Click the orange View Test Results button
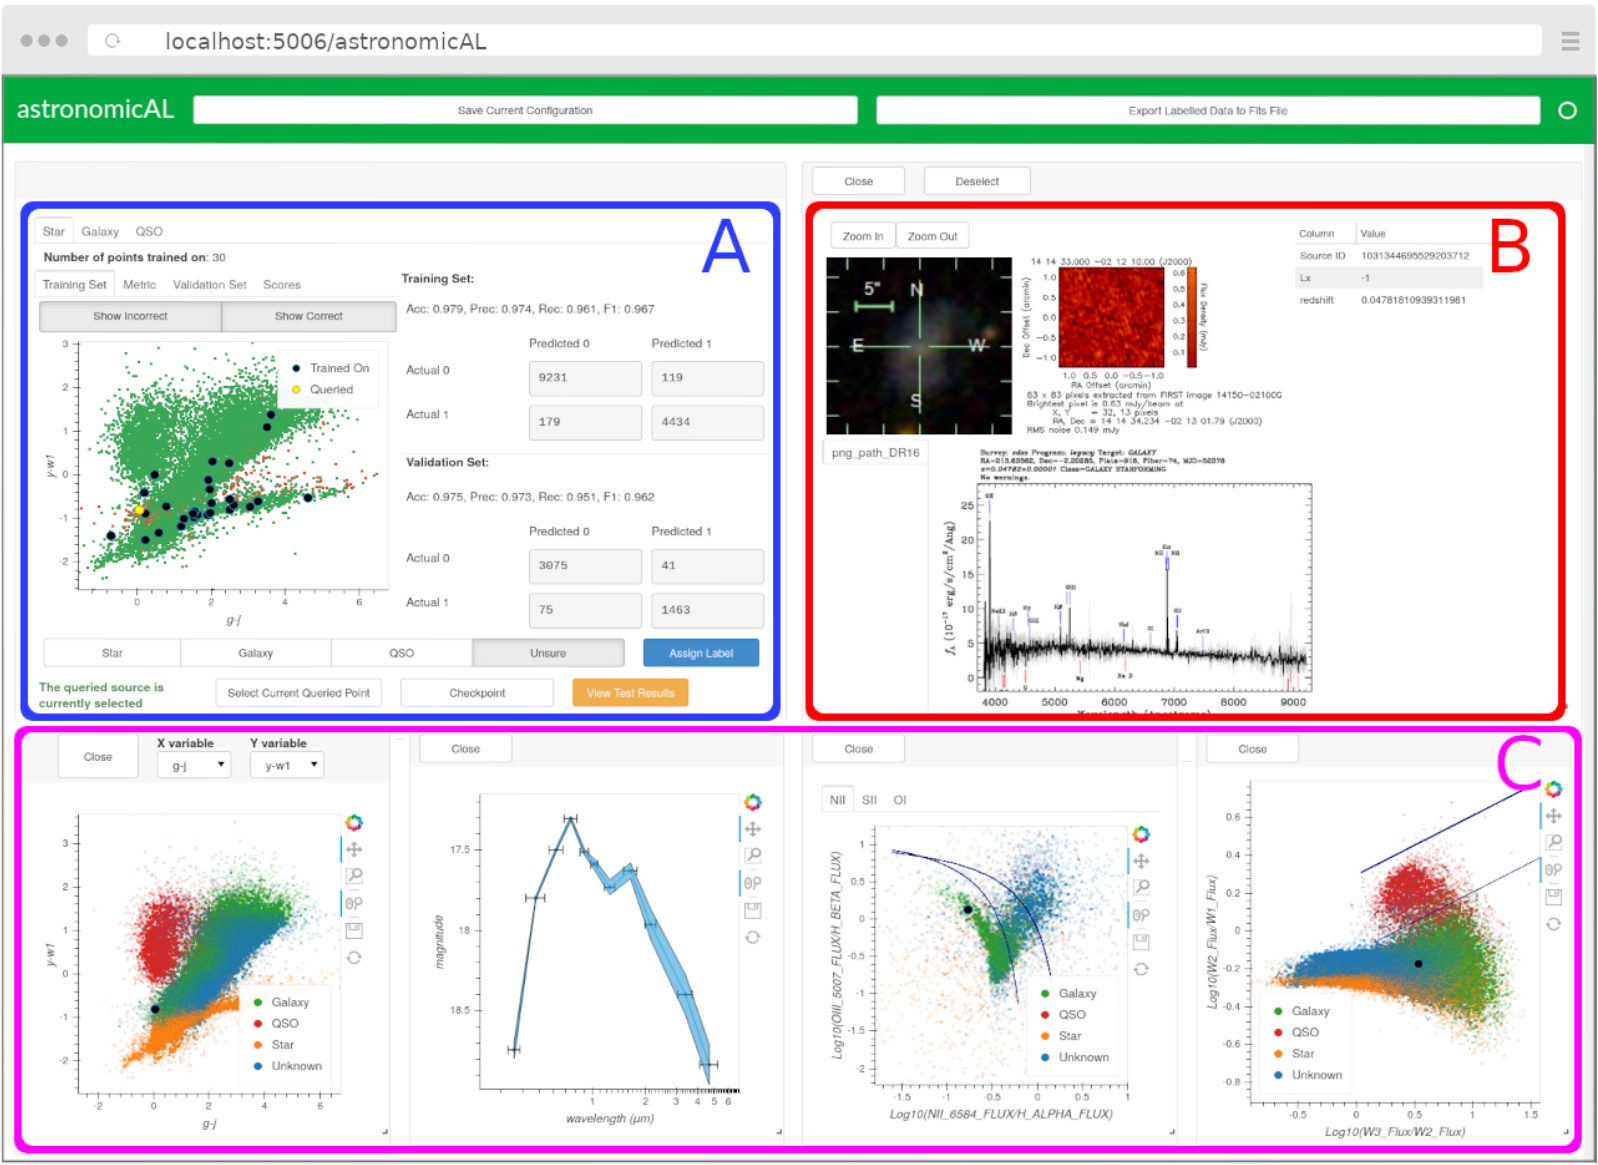The width and height of the screenshot is (1598, 1165). click(630, 693)
